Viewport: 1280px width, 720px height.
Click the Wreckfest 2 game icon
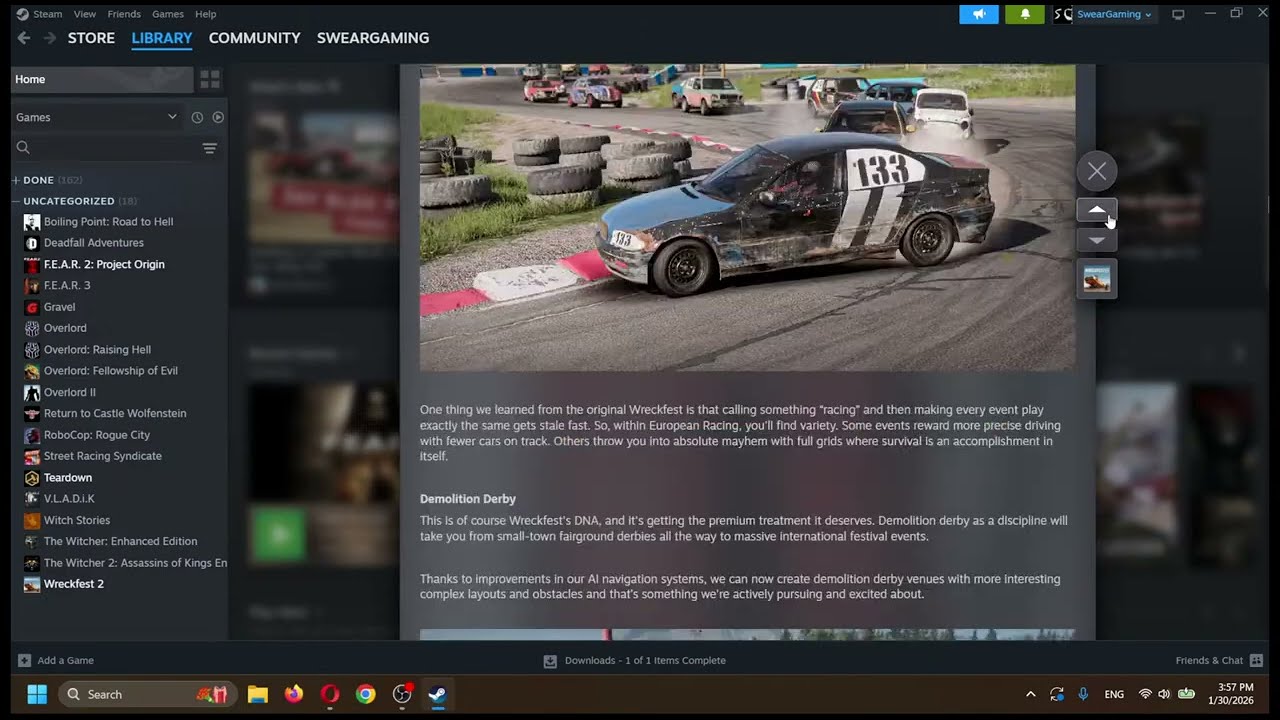(x=32, y=584)
